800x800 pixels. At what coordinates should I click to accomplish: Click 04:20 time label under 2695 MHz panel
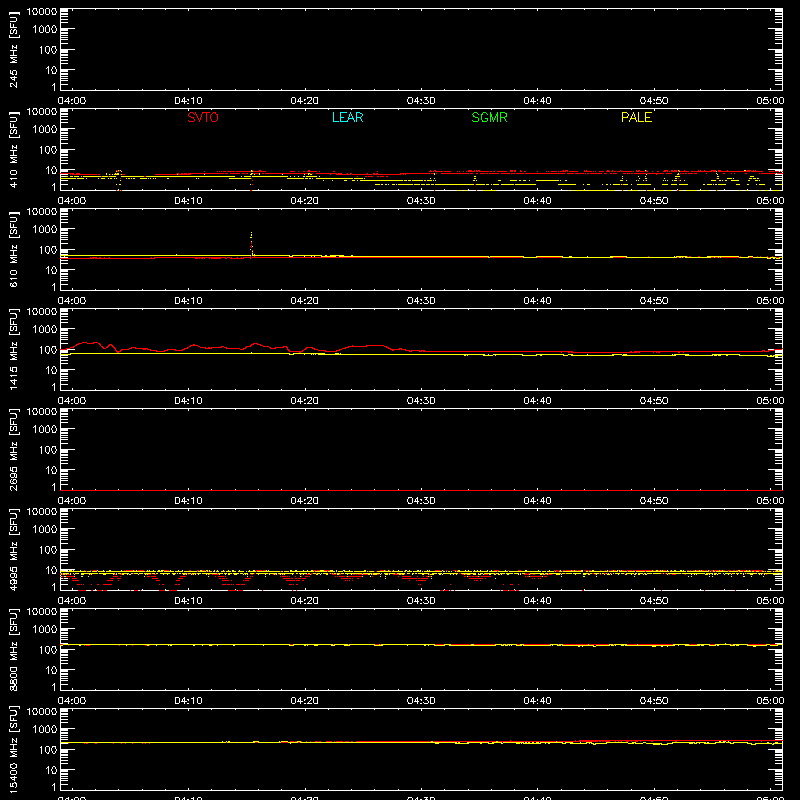tap(305, 501)
